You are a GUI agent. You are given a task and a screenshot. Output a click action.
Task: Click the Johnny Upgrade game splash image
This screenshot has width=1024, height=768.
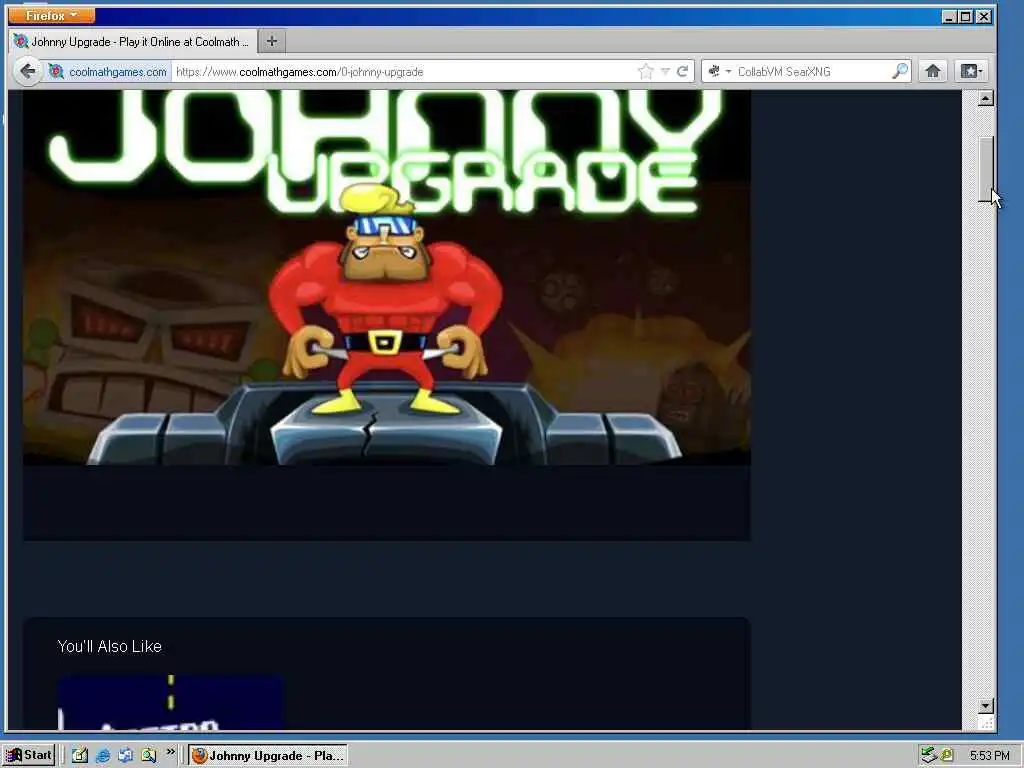click(x=387, y=278)
